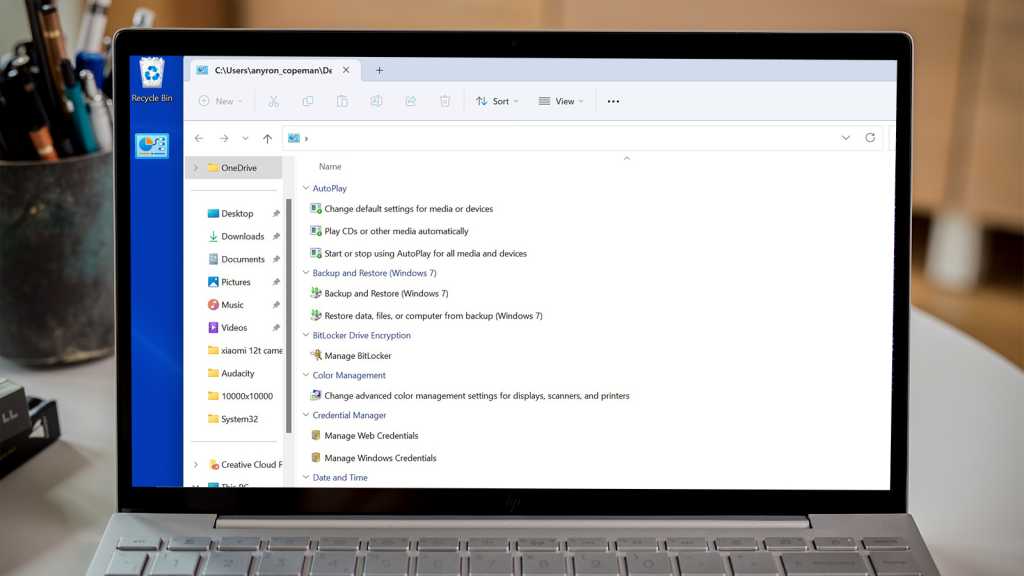Expand the OneDrive tree node
Viewport: 1024px width, 576px height.
click(x=195, y=168)
